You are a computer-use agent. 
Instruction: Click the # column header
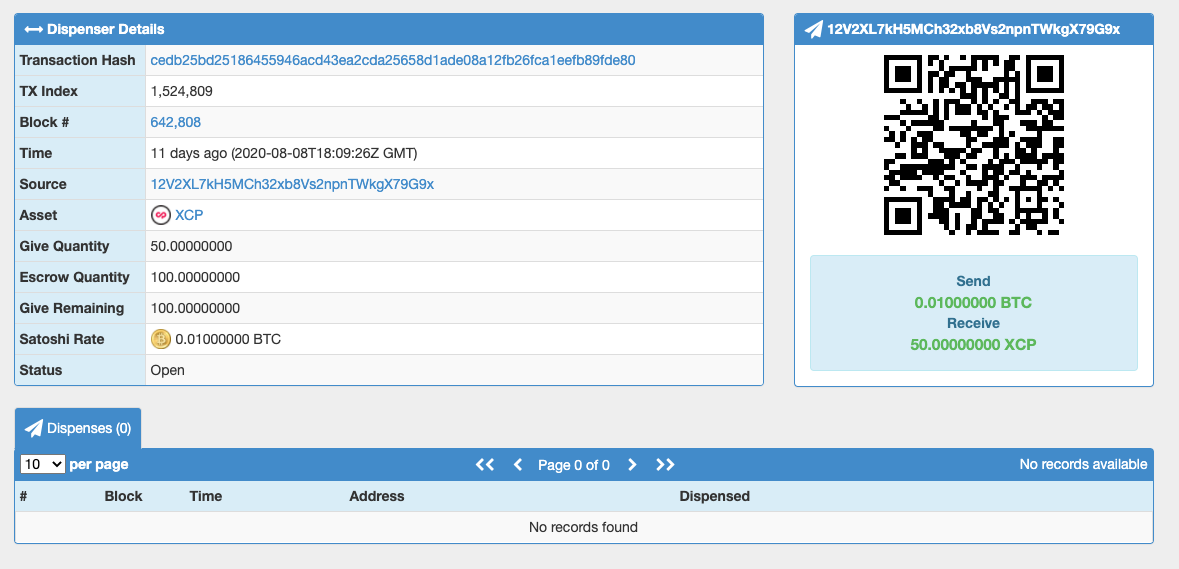coord(23,496)
